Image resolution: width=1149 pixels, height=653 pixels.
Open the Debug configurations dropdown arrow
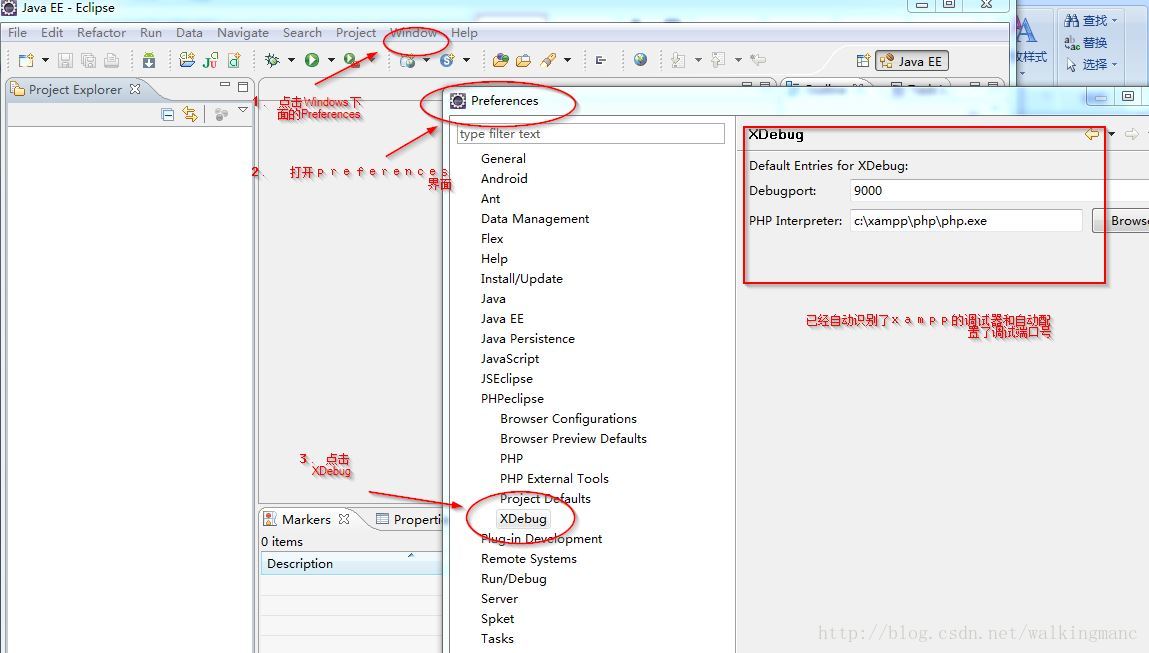291,60
